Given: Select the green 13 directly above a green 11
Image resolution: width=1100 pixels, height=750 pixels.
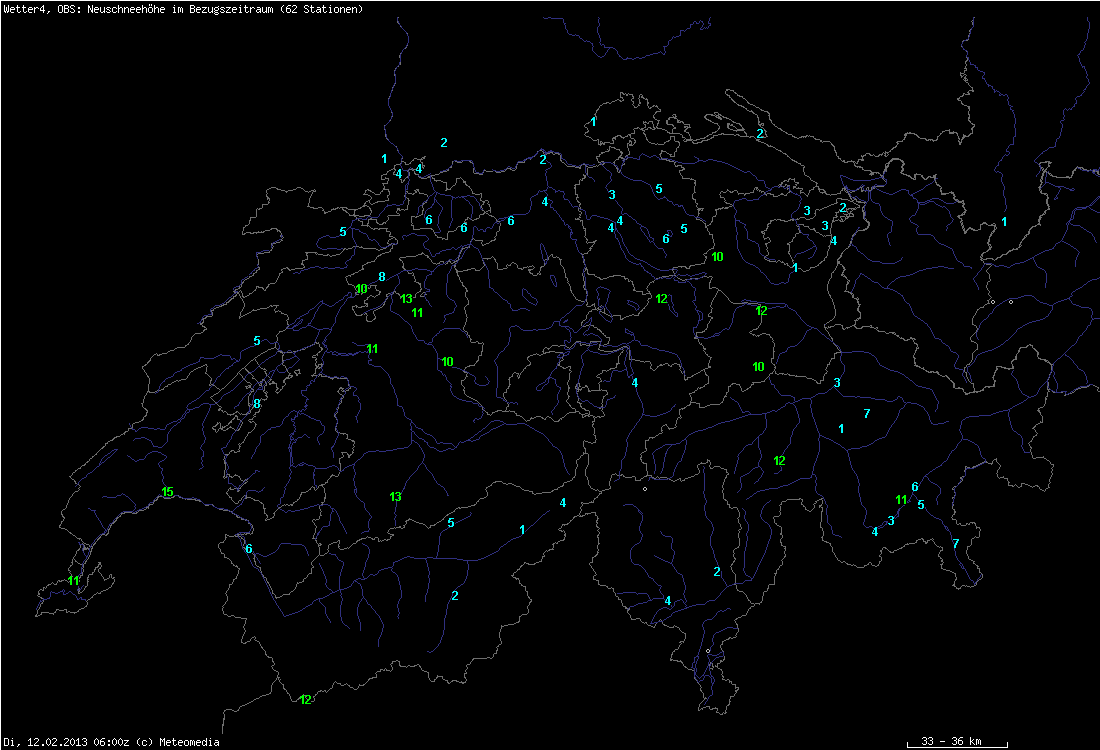Looking at the screenshot, I should [407, 299].
